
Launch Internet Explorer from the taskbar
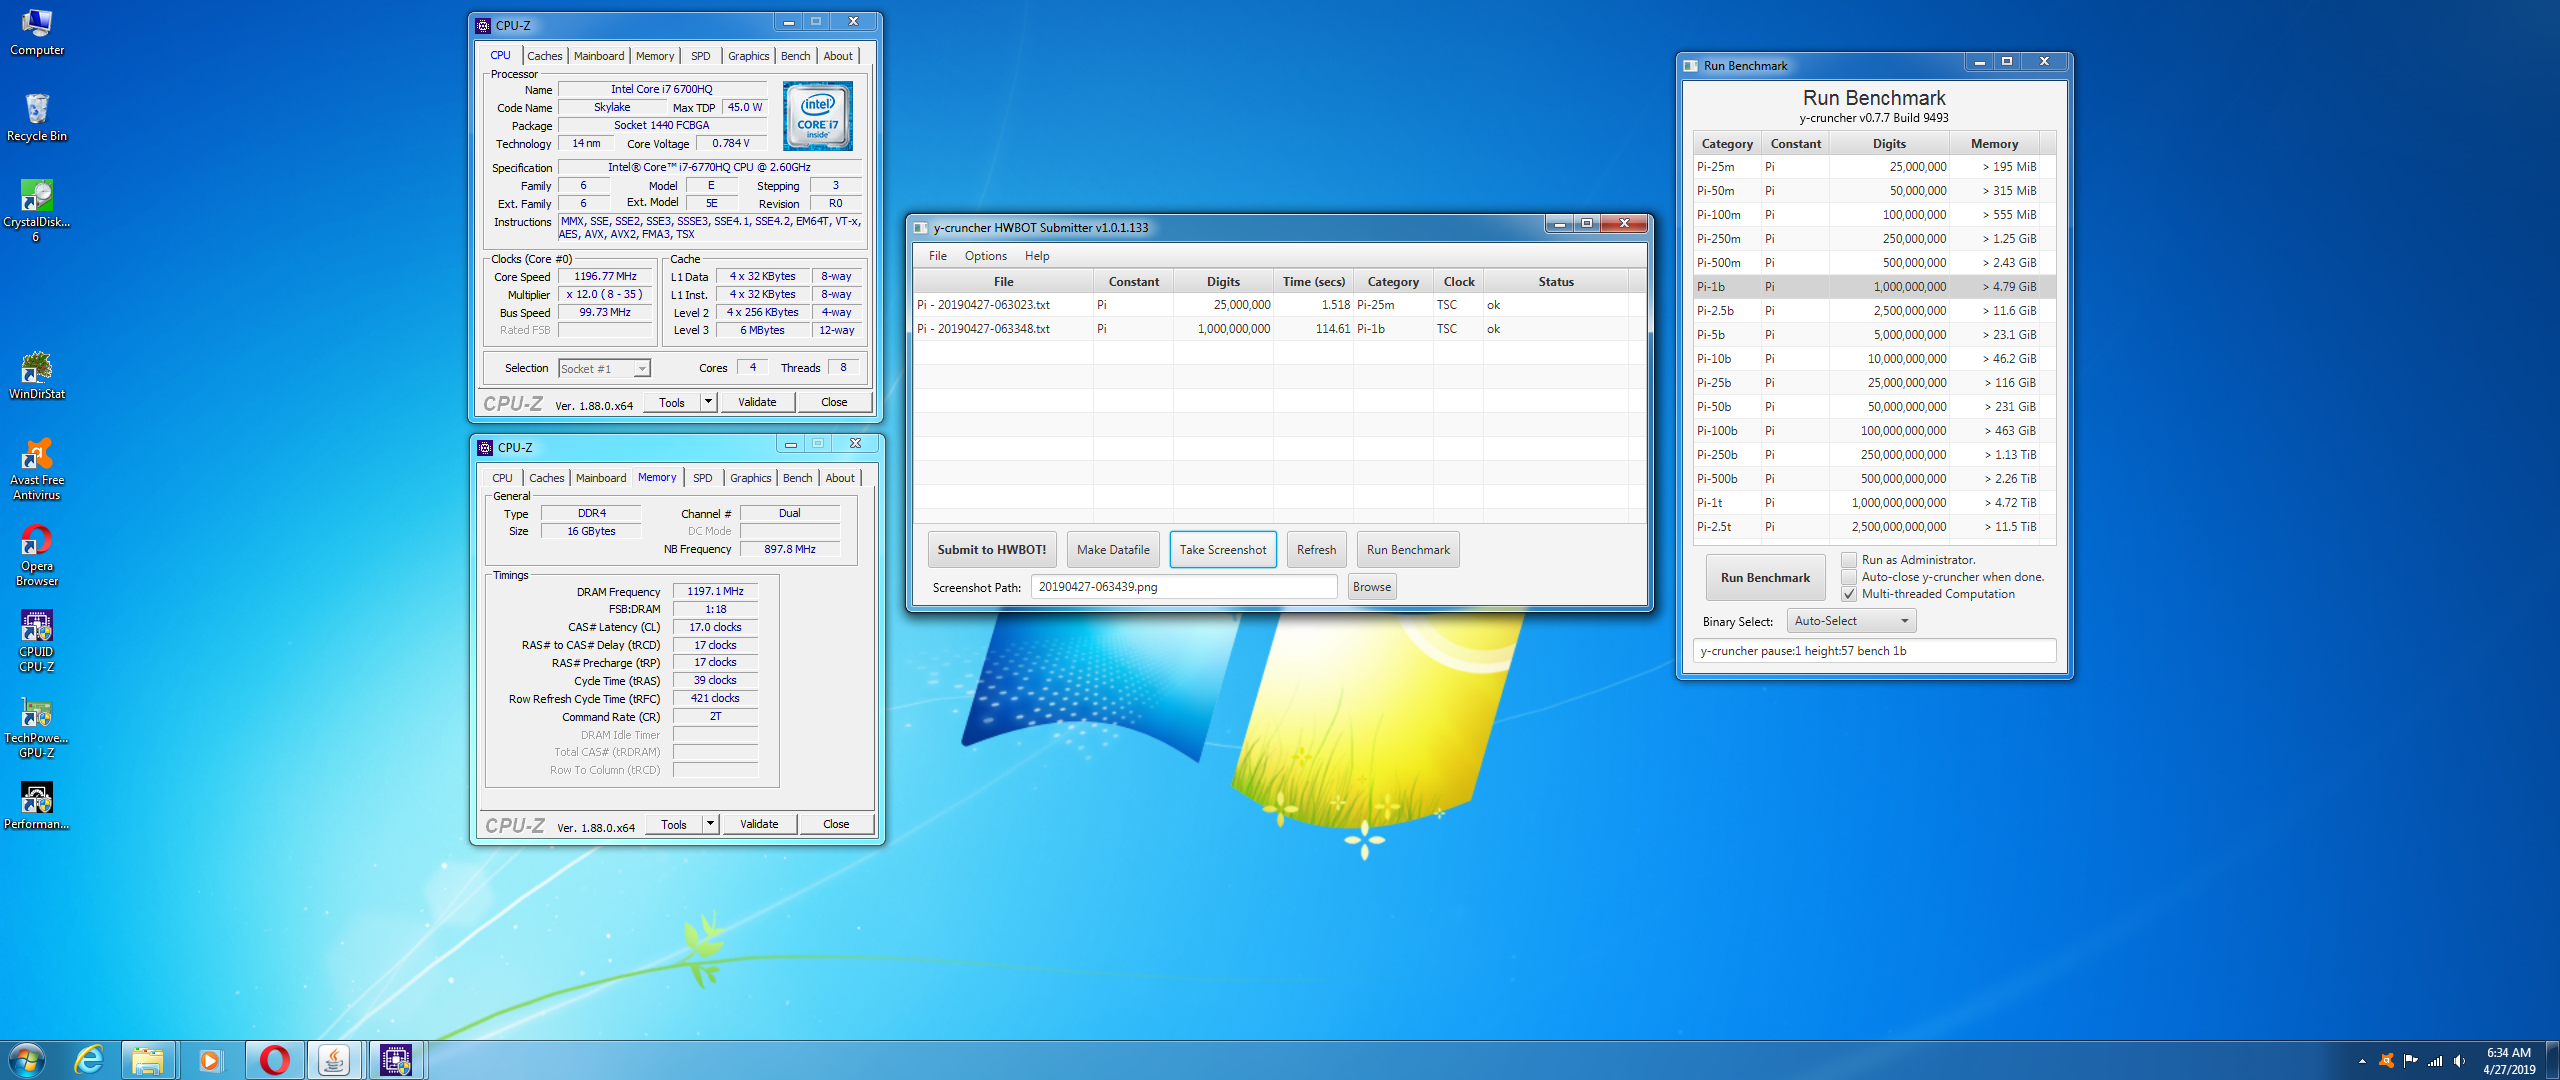90,1060
